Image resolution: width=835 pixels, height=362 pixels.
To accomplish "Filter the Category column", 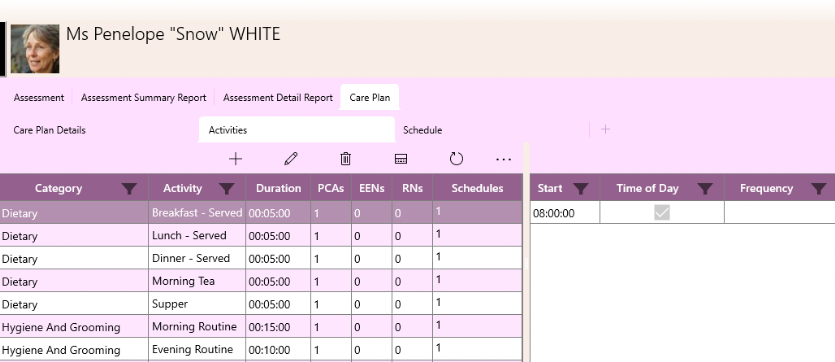I will click(x=129, y=188).
